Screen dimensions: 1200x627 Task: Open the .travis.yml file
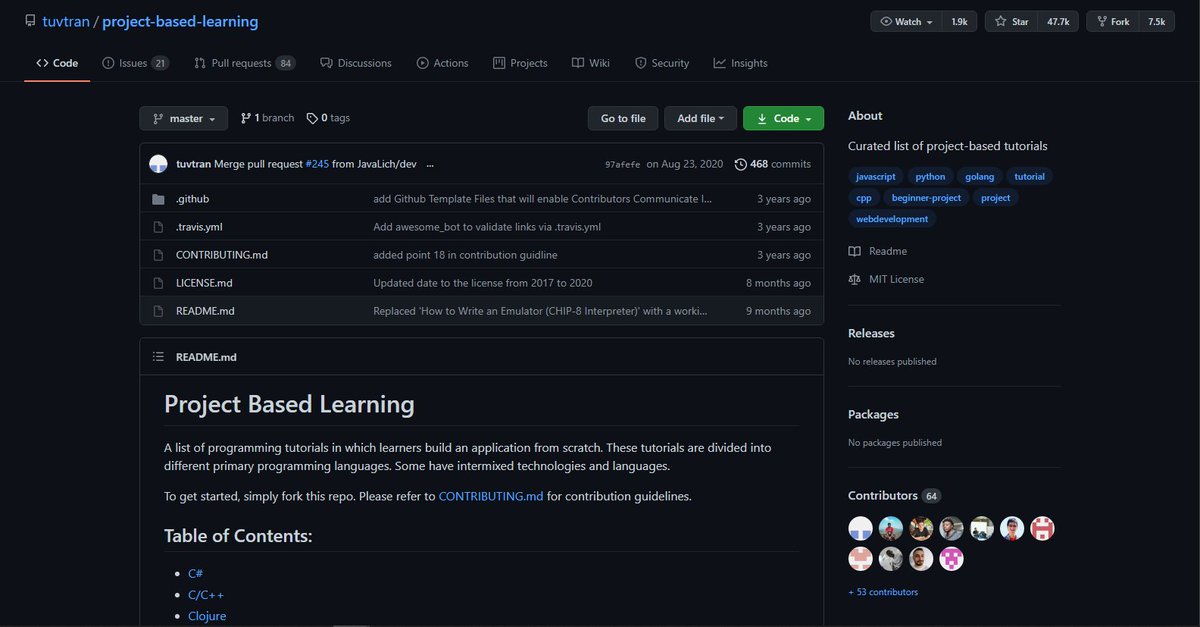[x=198, y=227]
